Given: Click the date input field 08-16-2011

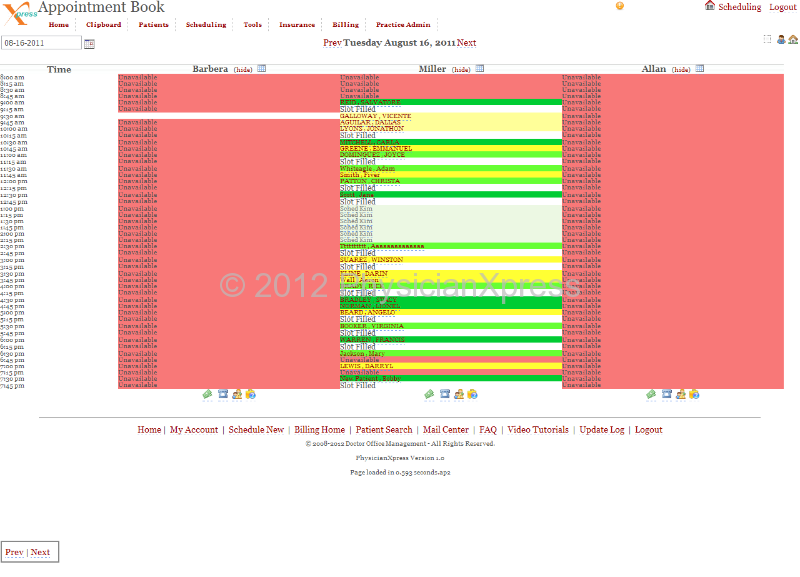Looking at the screenshot, I should click(x=41, y=44).
